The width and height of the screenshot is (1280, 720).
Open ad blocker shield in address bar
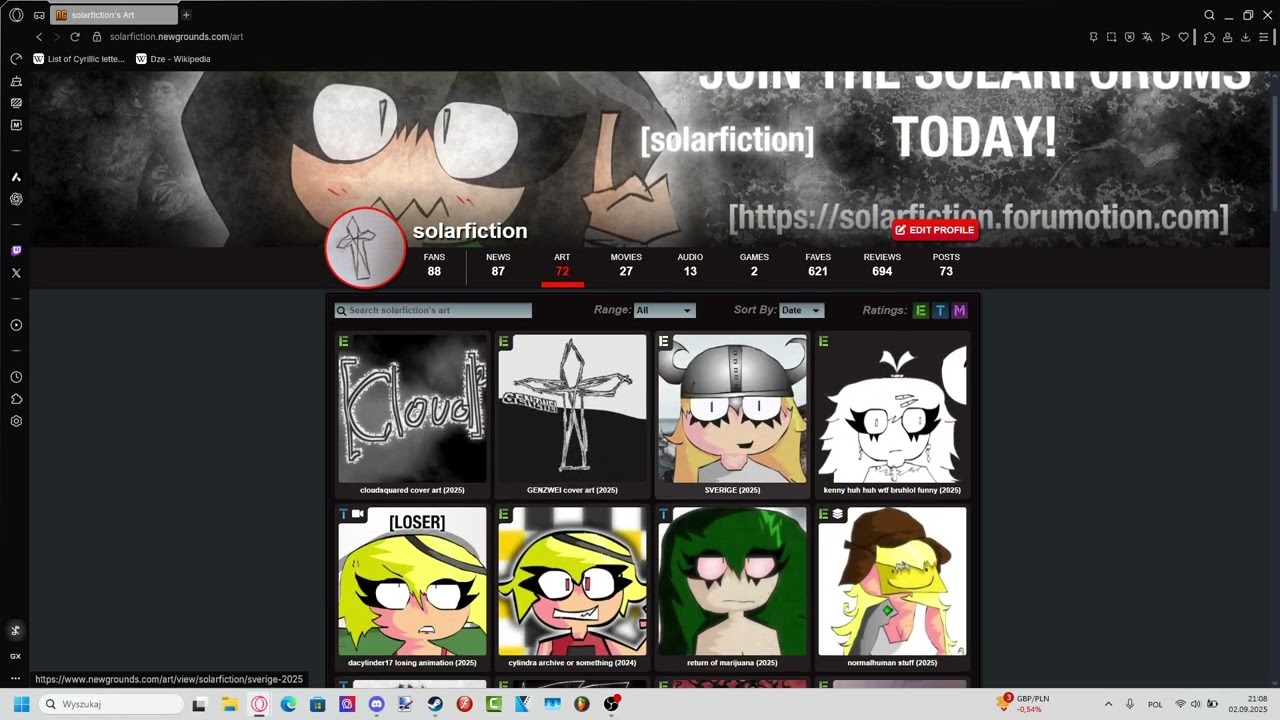tap(1129, 37)
